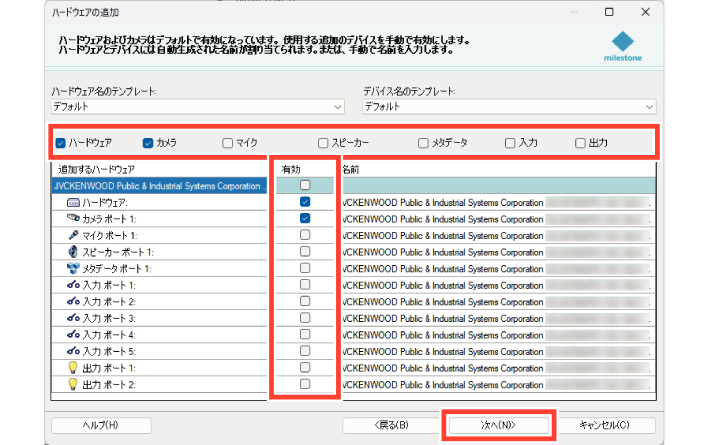Uncheck the ハードウェア filter checkbox
Viewport: 708px width, 445px height.
coord(61,143)
